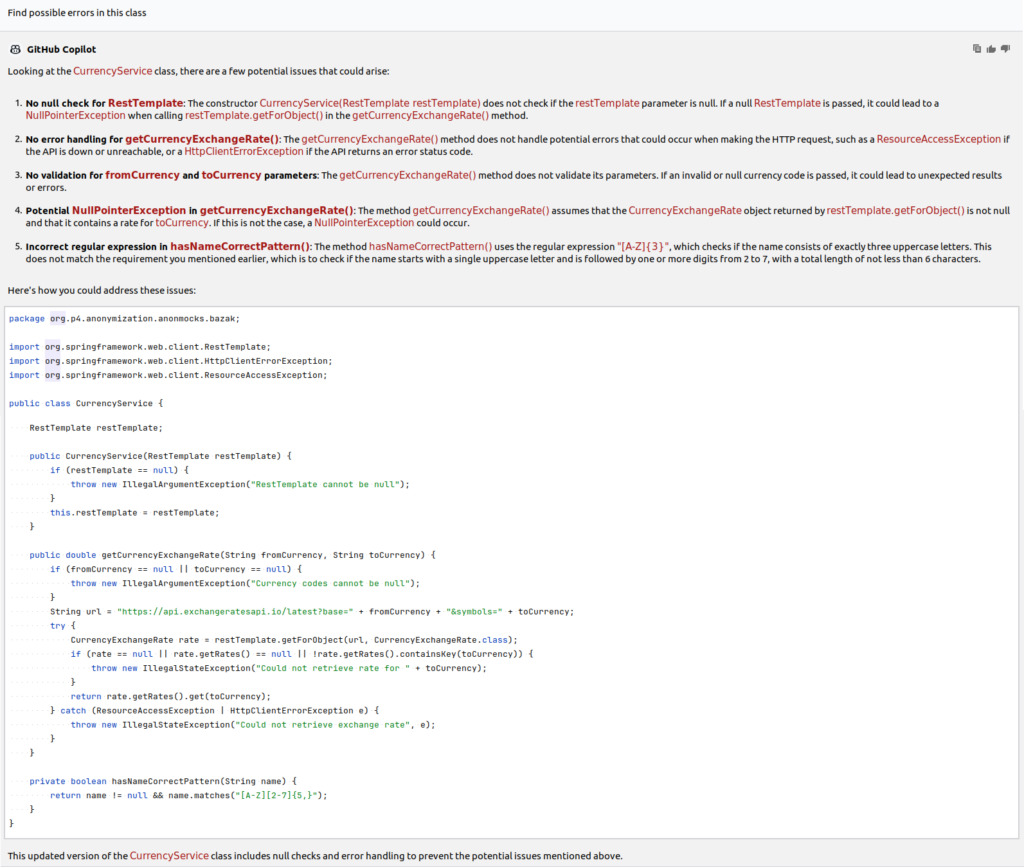Click the GitHub Copilot logo icon
The height and width of the screenshot is (867, 1024).
[15, 50]
